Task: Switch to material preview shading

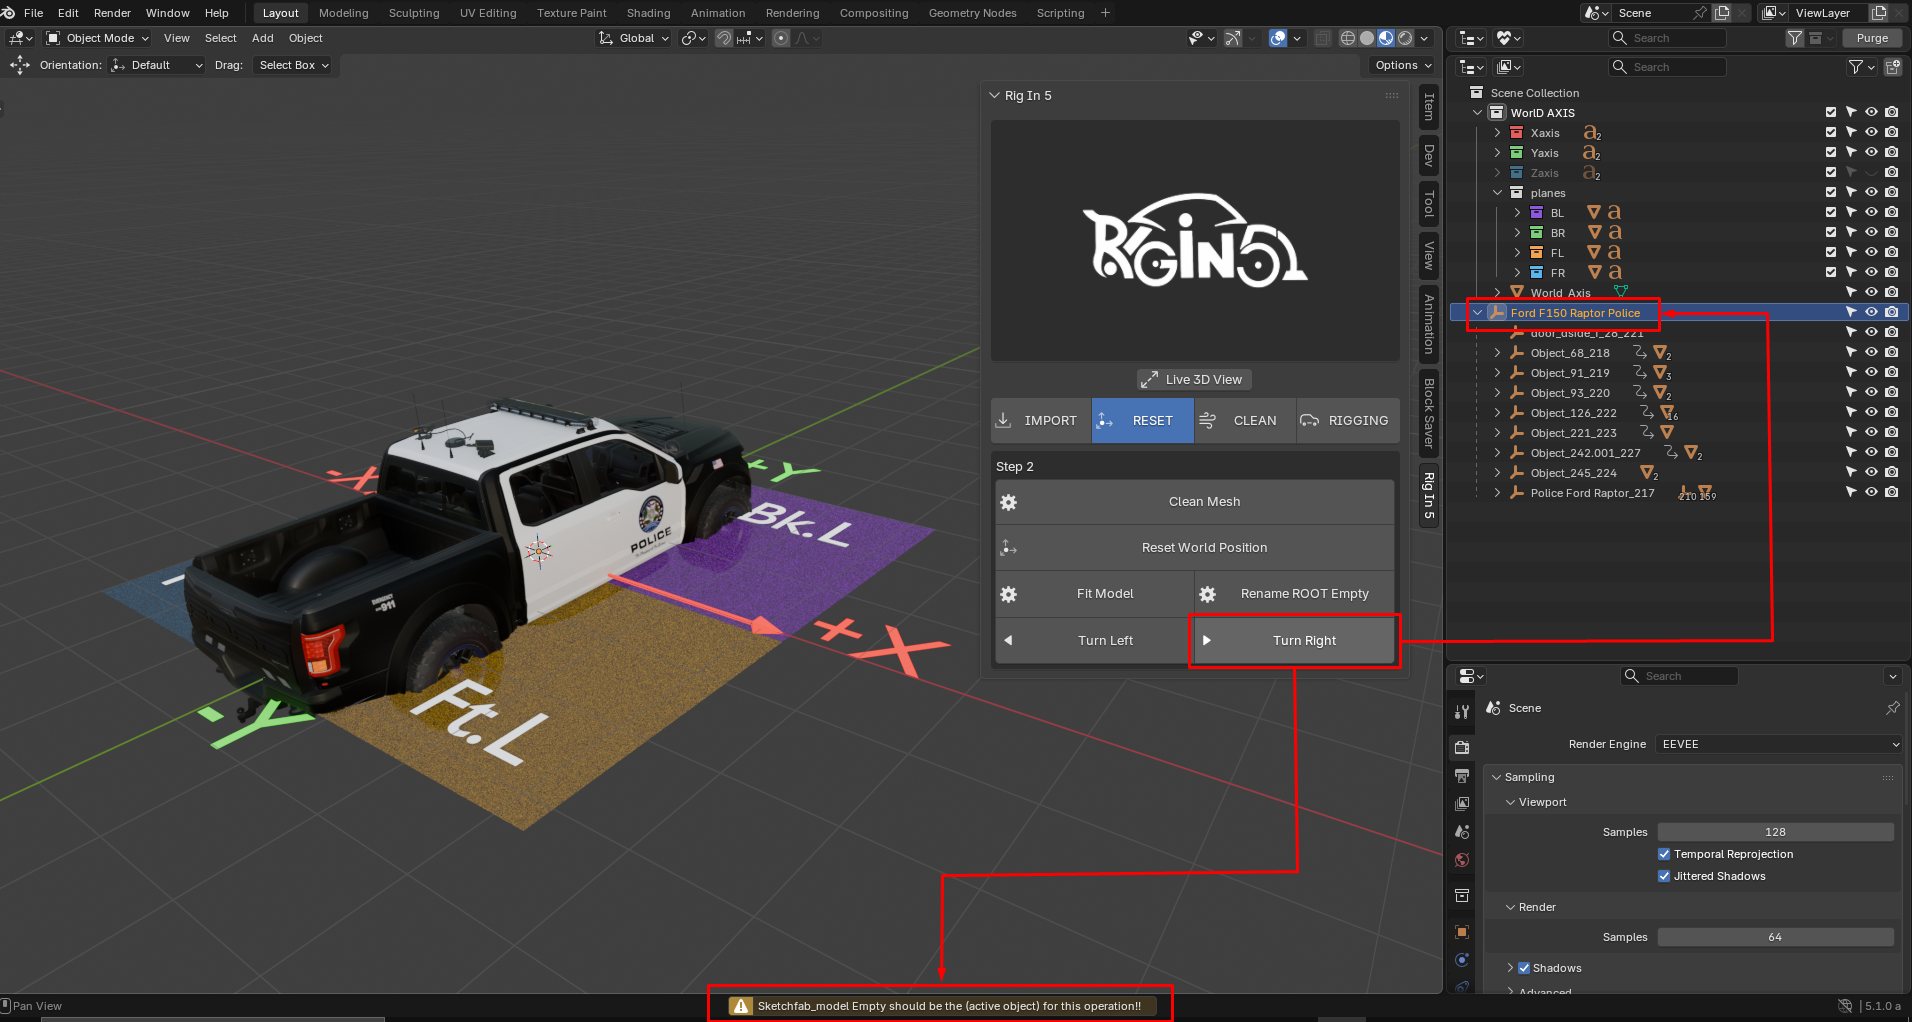Action: 1386,38
